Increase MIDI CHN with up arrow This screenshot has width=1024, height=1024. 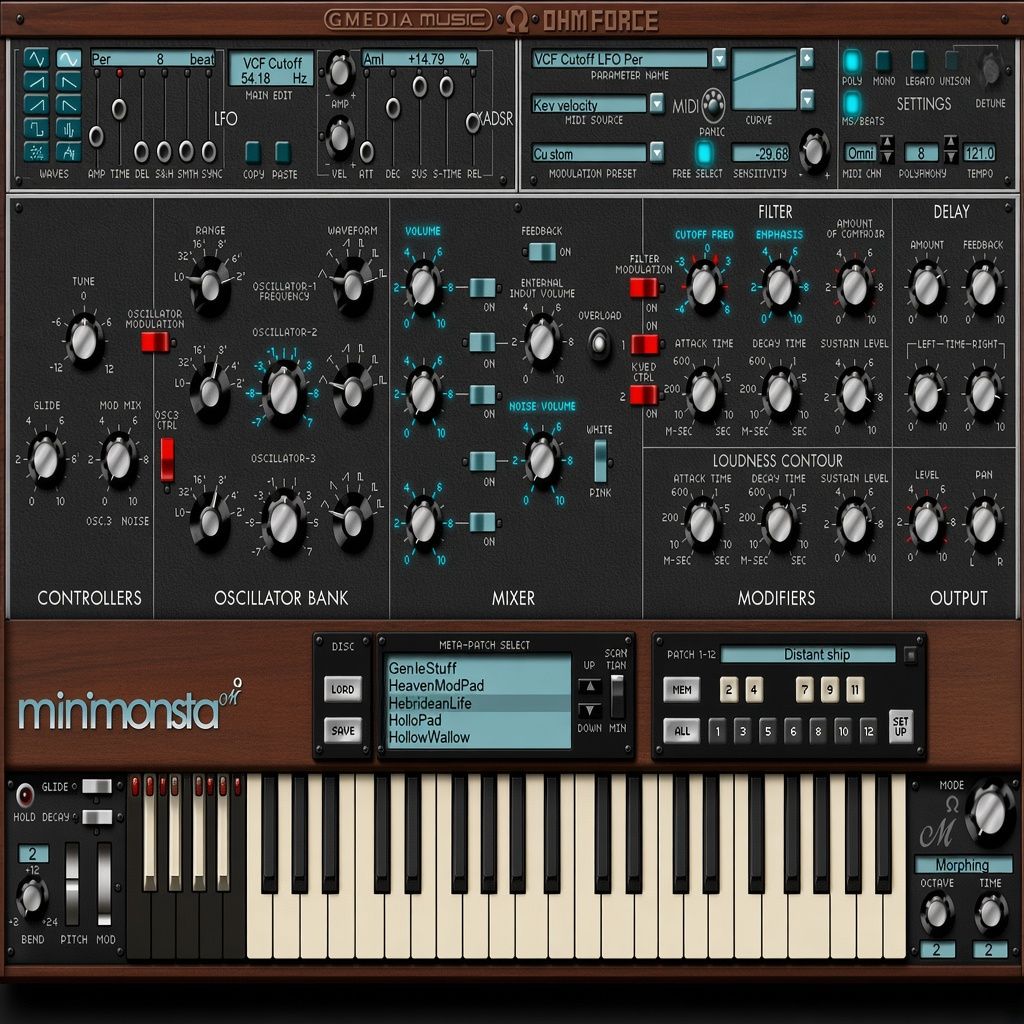pyautogui.click(x=887, y=142)
